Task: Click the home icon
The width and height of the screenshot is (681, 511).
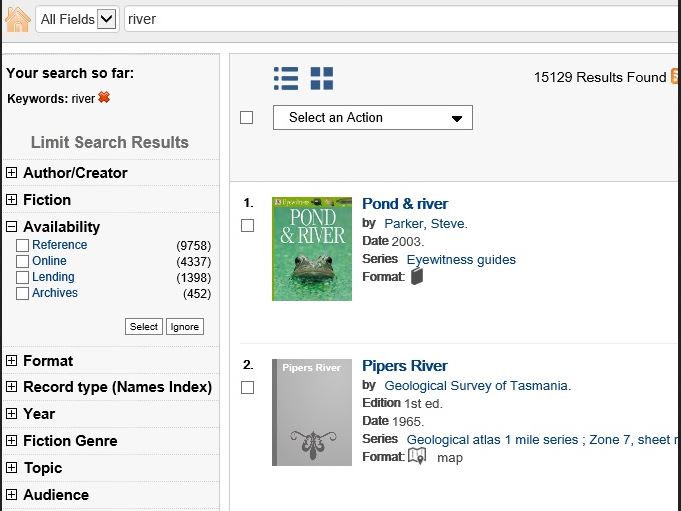Action: 17,18
